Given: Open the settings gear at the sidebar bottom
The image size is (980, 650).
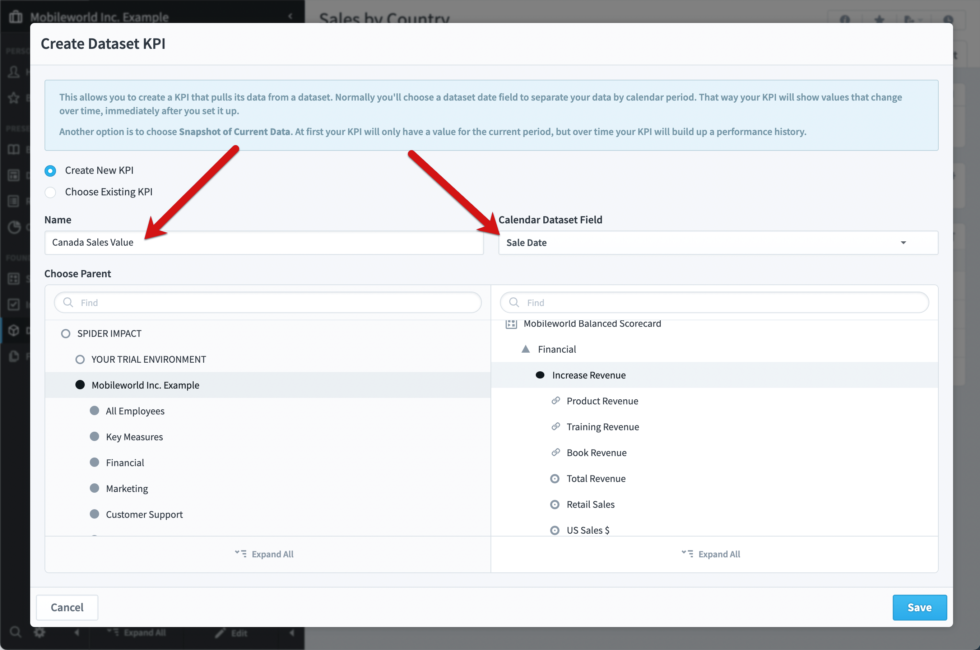Looking at the screenshot, I should [40, 632].
